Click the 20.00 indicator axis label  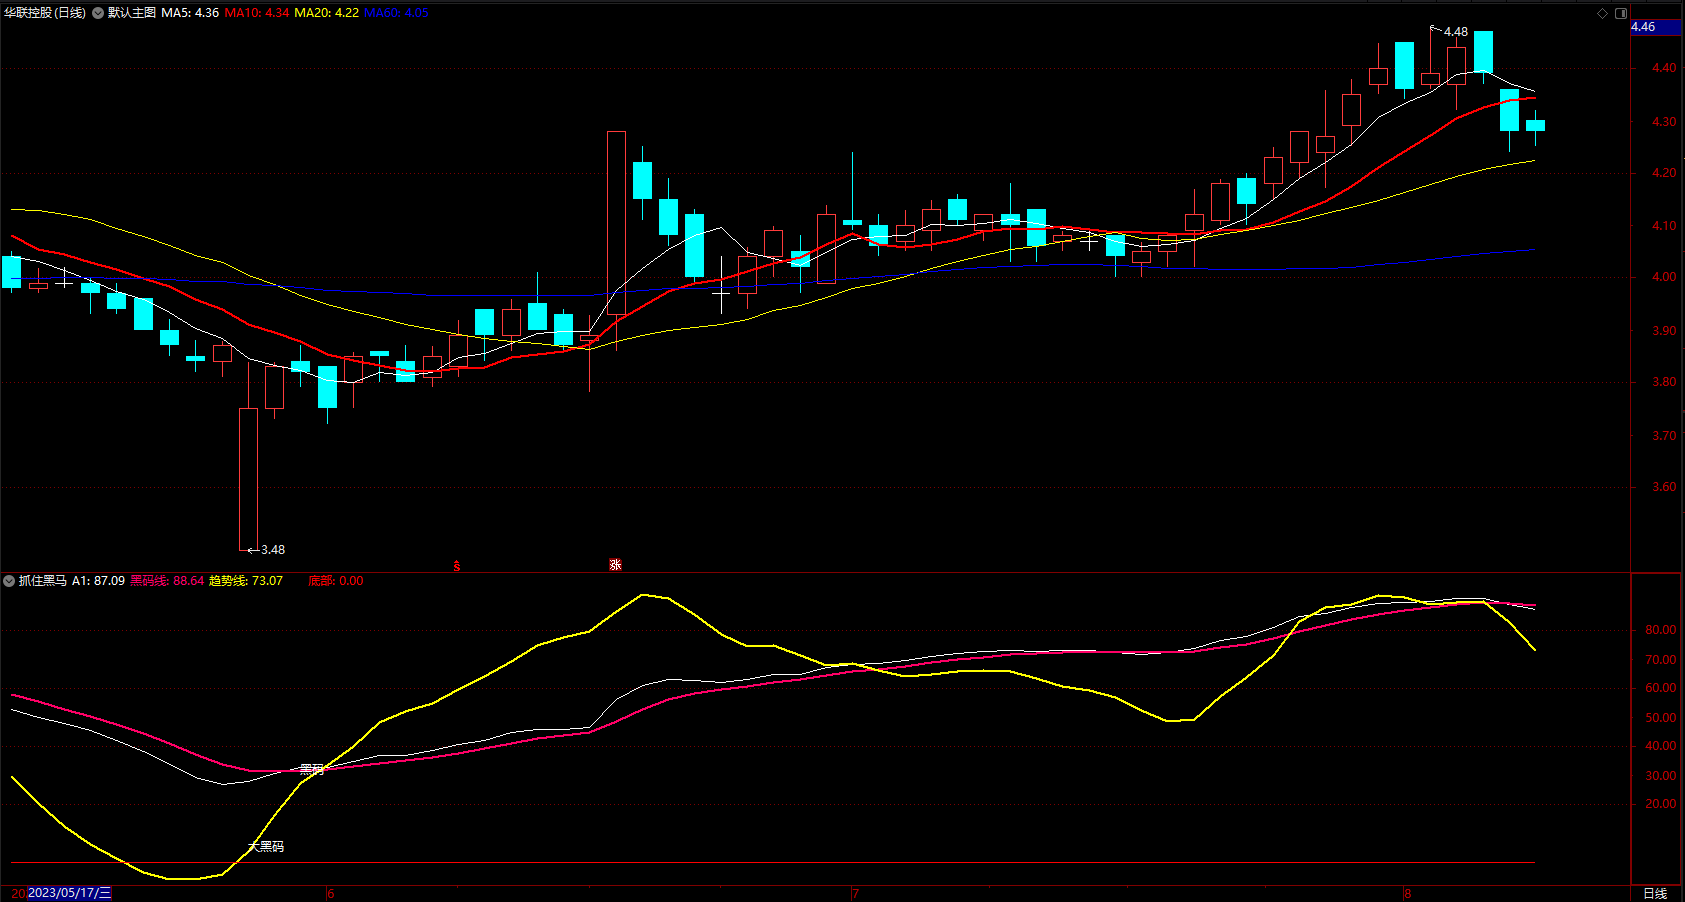coord(1661,804)
